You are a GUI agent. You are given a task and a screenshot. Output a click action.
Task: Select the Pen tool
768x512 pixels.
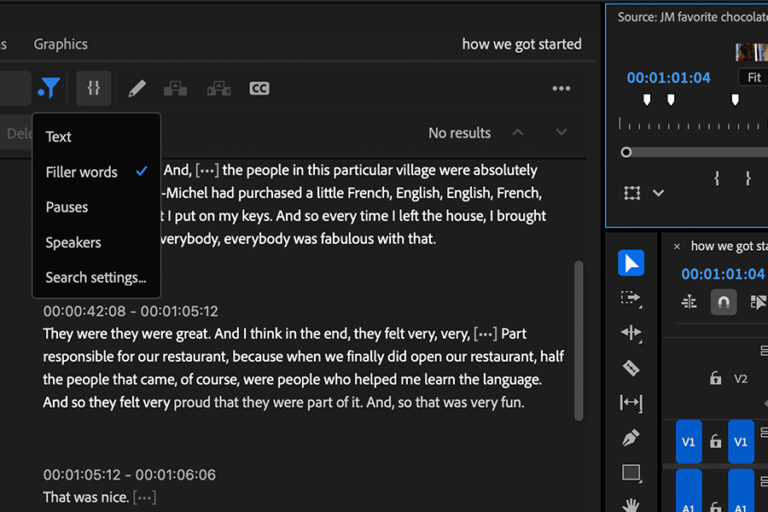coord(631,438)
